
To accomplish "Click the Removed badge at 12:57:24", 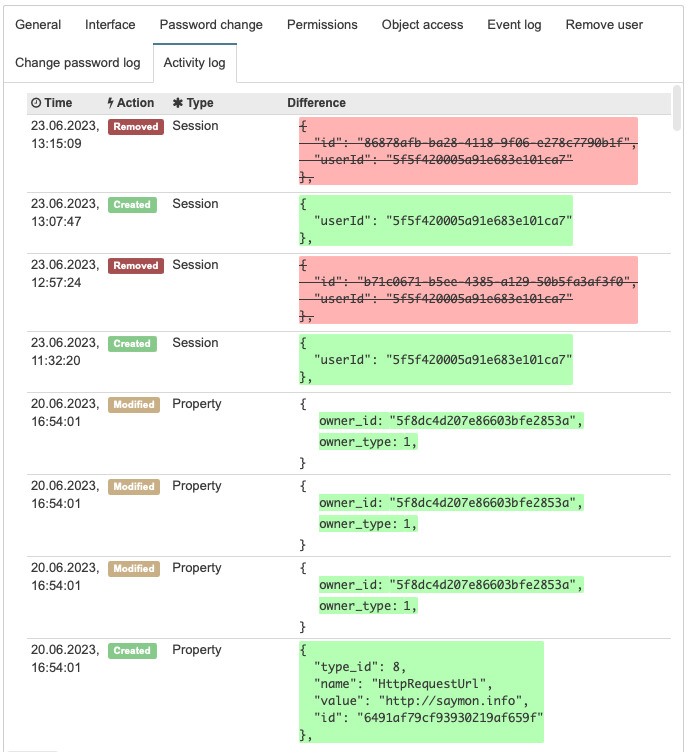I will pyautogui.click(x=136, y=266).
